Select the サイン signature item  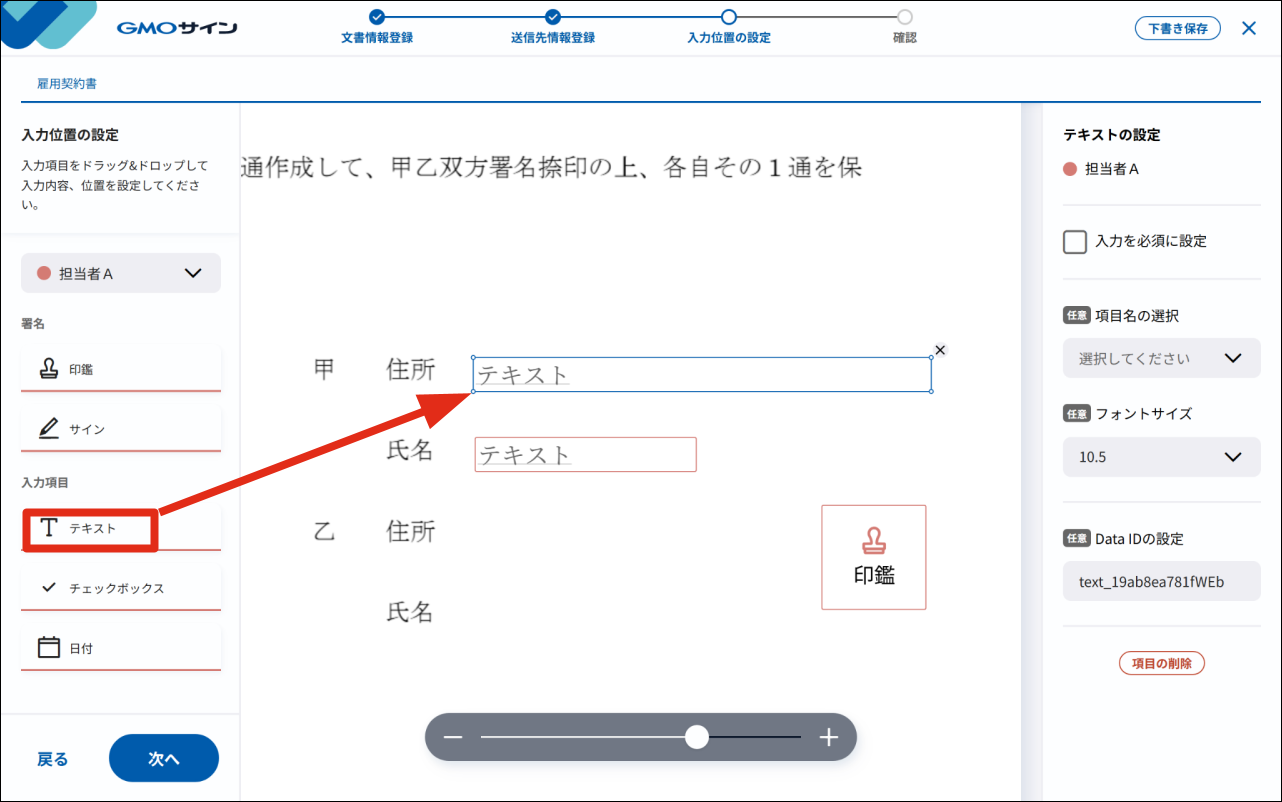click(120, 429)
